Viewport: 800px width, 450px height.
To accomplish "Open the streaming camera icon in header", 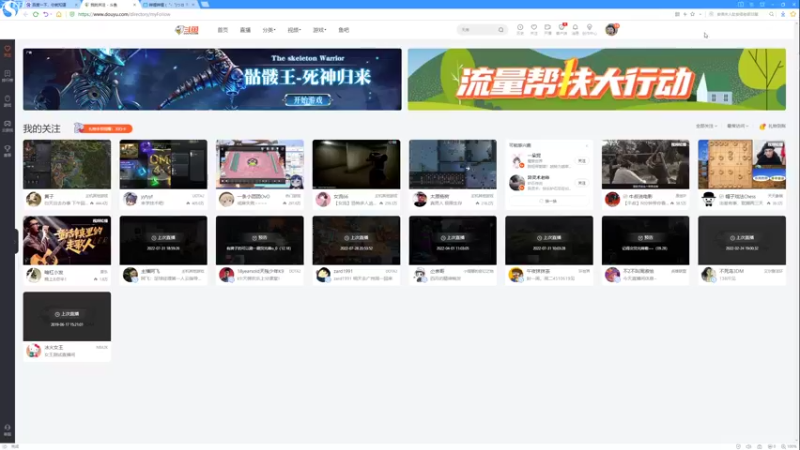I will pyautogui.click(x=547, y=29).
